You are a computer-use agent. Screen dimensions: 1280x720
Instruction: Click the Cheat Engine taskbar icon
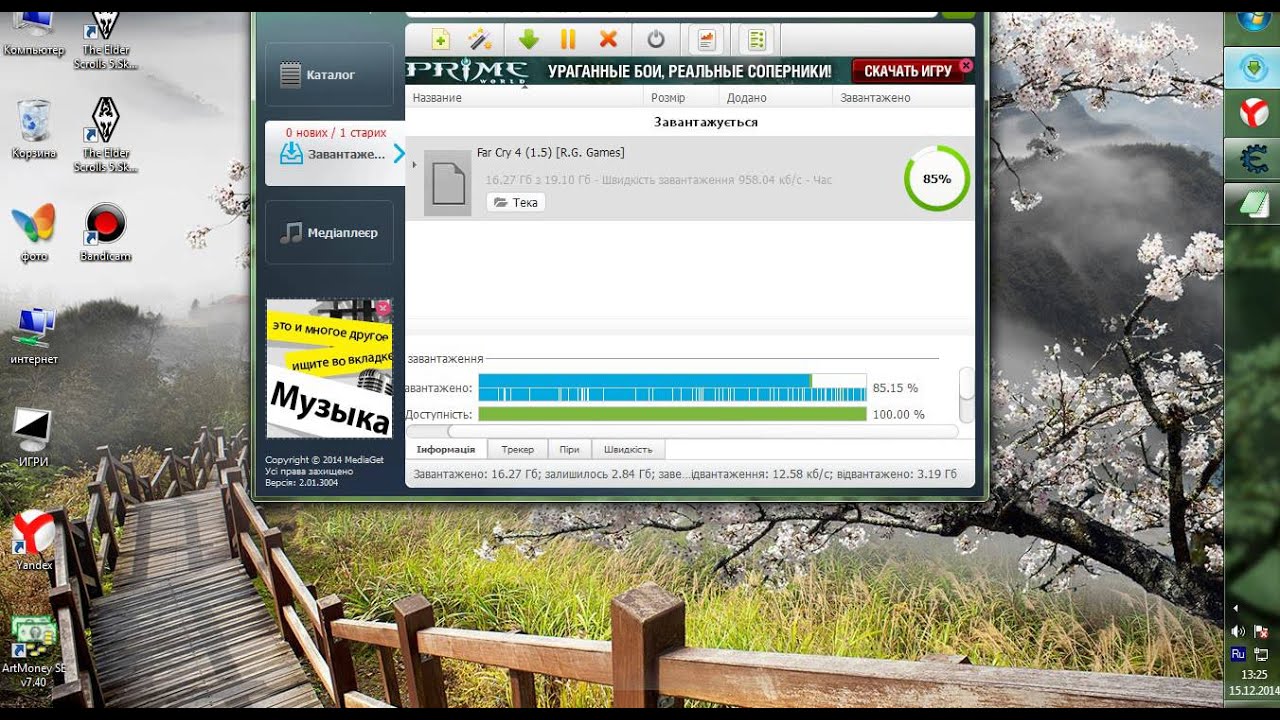(1253, 159)
